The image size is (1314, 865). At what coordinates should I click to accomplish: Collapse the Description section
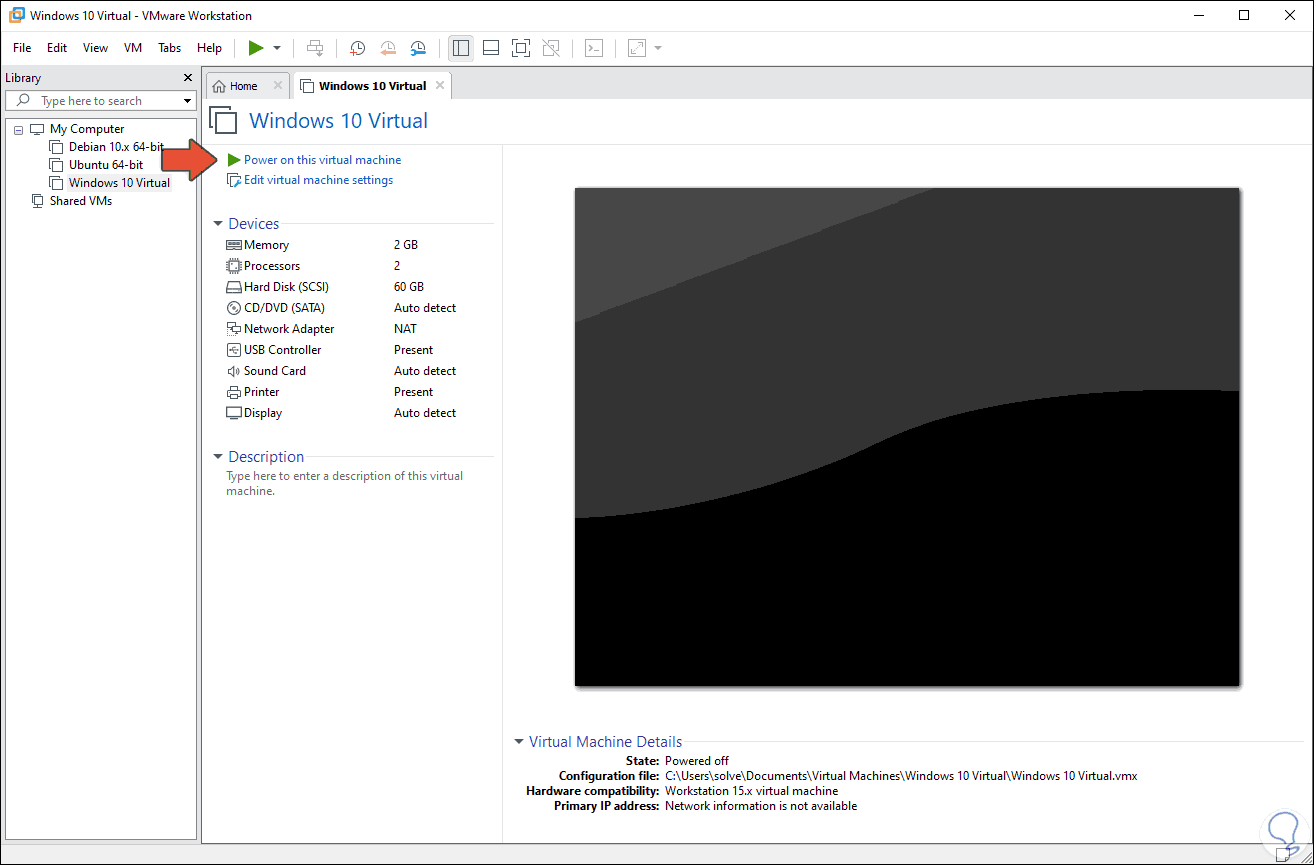(x=218, y=457)
